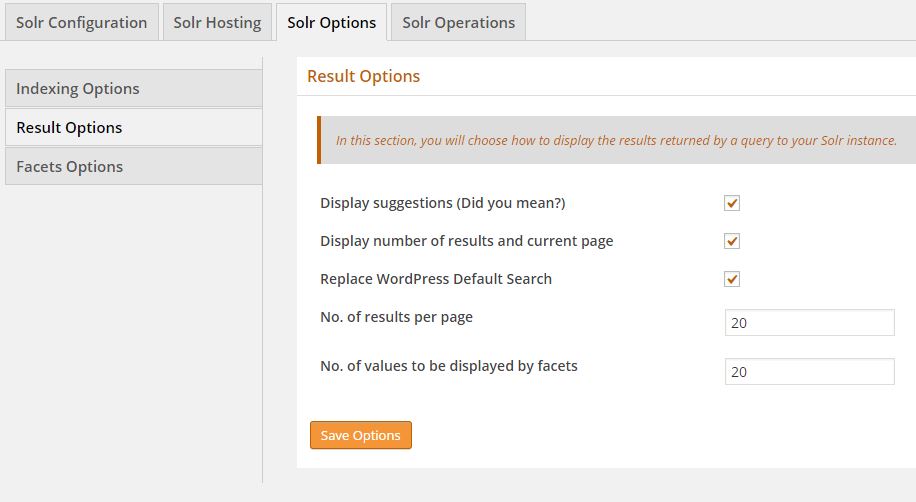Click the "No. of results per page" label
This screenshot has width=916, height=502.
coord(396,317)
